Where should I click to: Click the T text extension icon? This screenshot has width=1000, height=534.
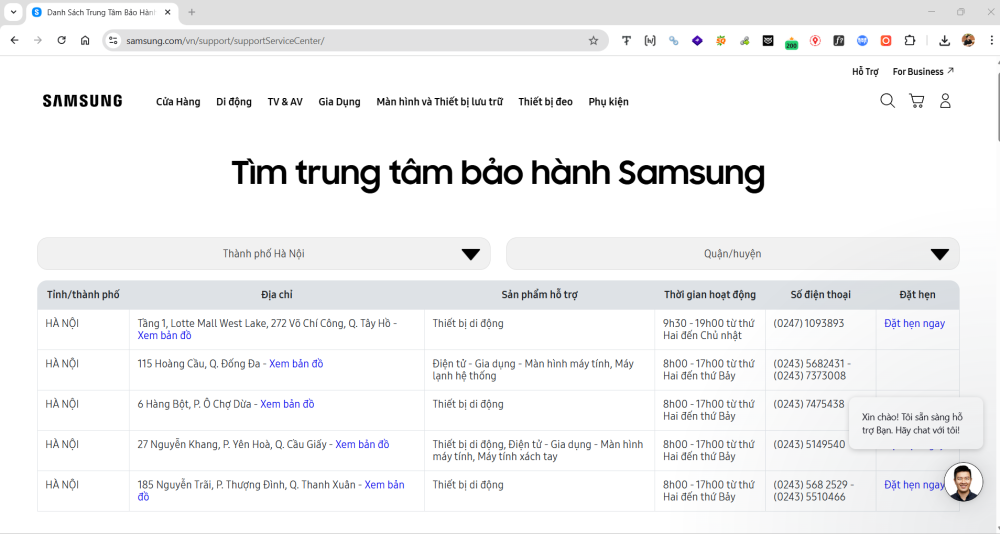(x=626, y=40)
